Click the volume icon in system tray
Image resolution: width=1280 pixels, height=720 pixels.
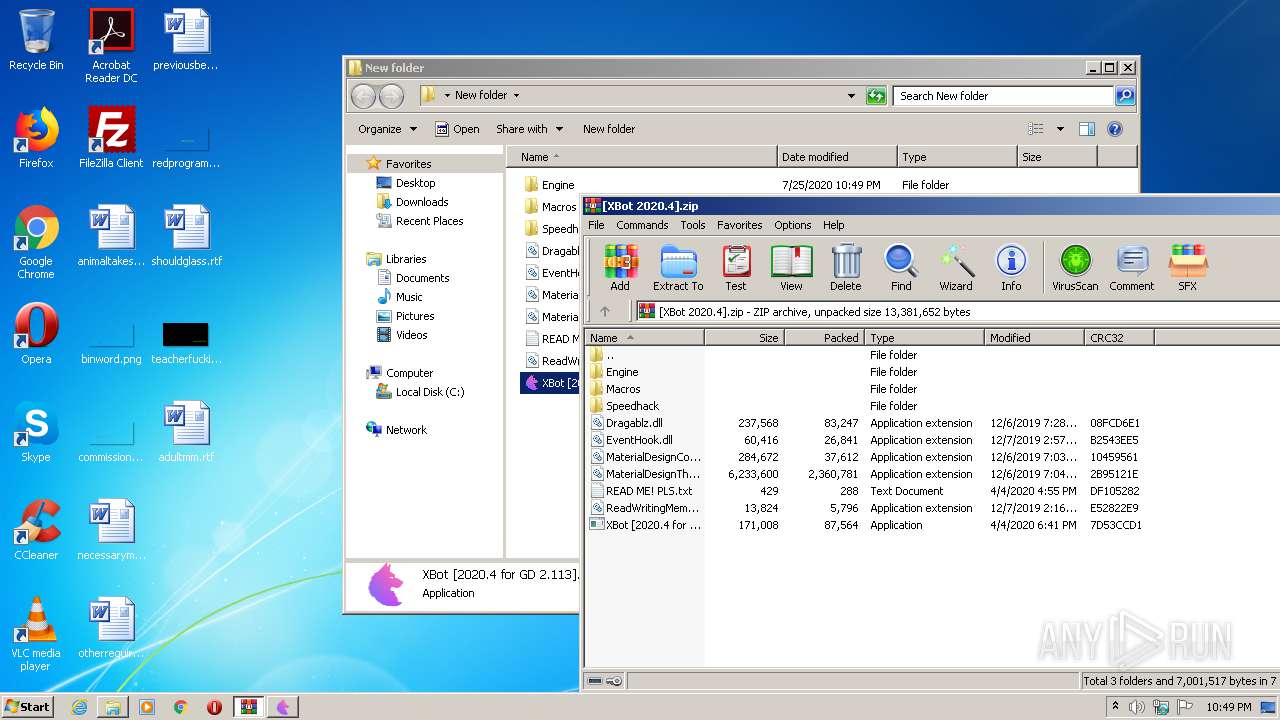coord(1136,707)
